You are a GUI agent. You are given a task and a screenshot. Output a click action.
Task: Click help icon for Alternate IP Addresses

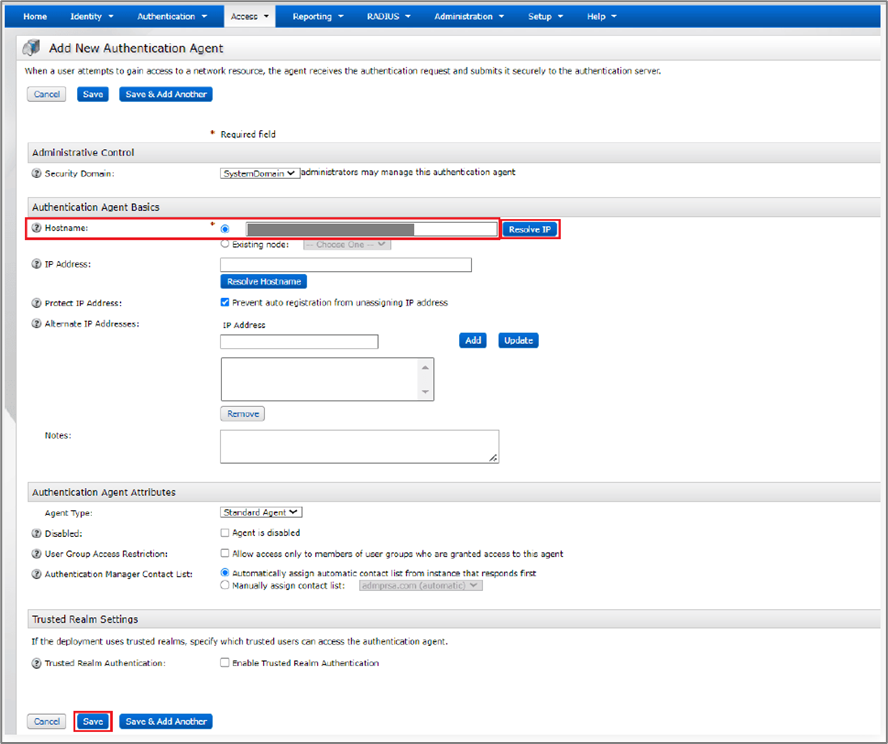pos(37,324)
